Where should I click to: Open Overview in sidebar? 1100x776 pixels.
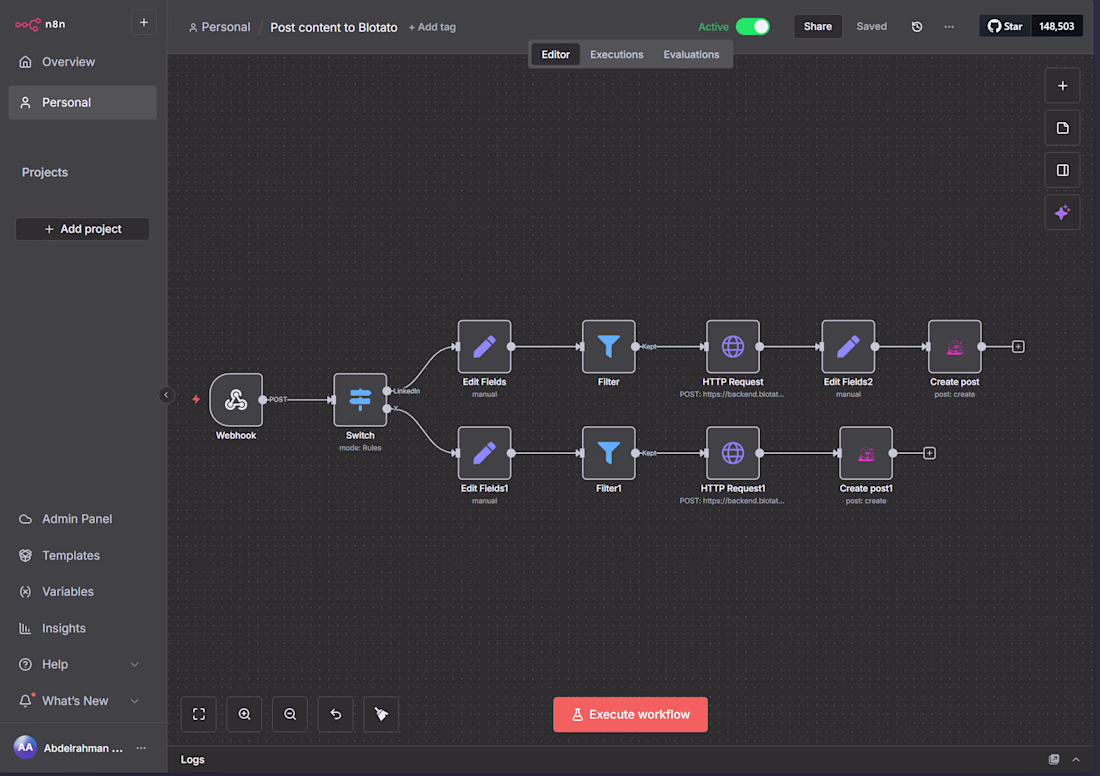tap(81, 62)
